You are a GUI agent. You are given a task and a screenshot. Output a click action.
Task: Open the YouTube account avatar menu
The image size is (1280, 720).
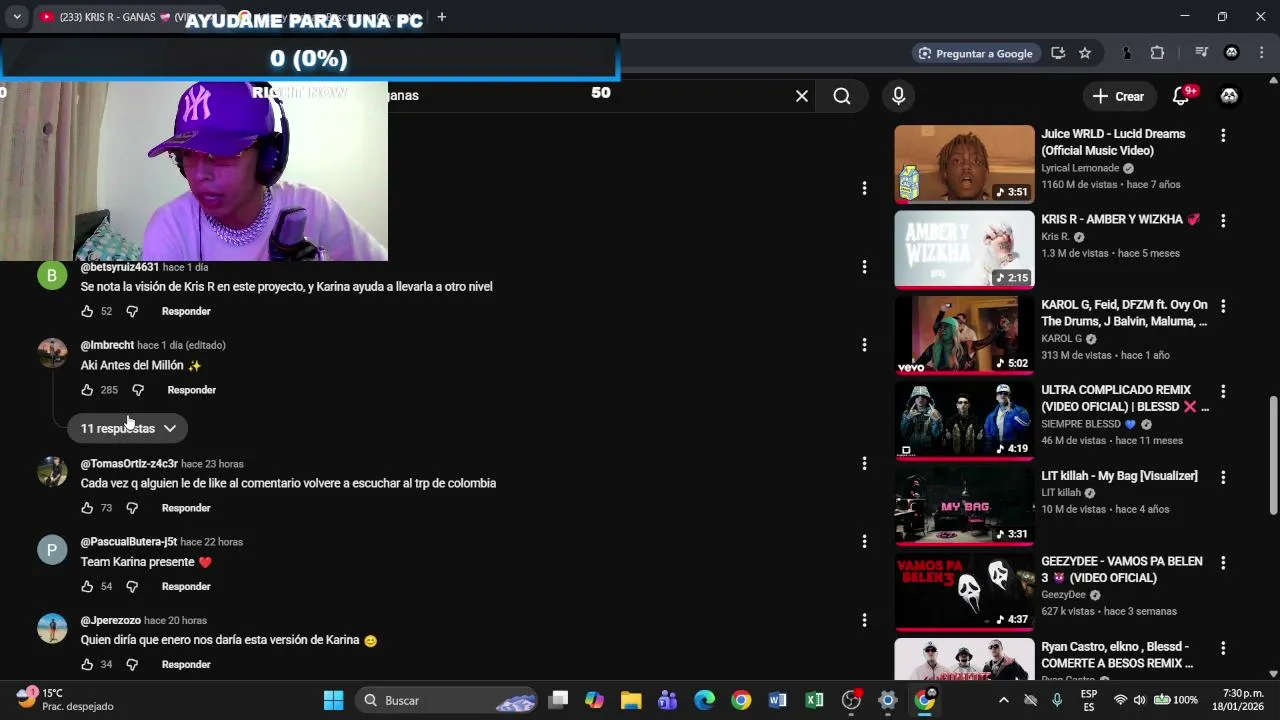pos(1229,96)
